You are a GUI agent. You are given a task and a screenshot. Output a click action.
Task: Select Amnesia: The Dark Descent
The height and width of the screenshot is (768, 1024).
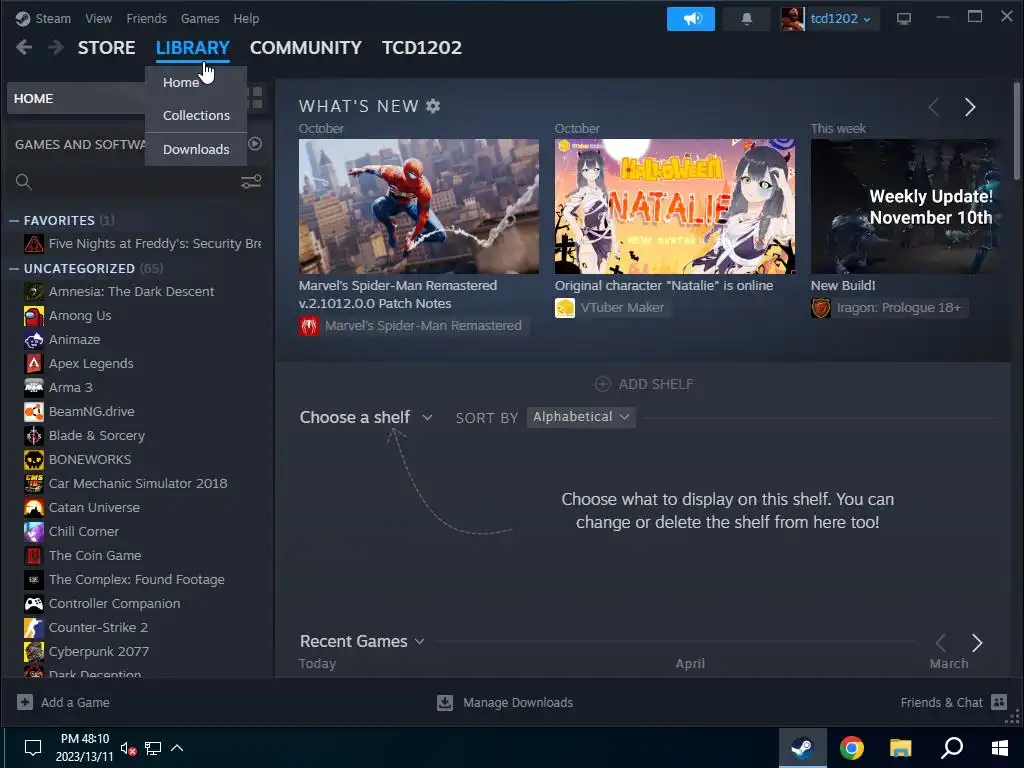coord(119,292)
